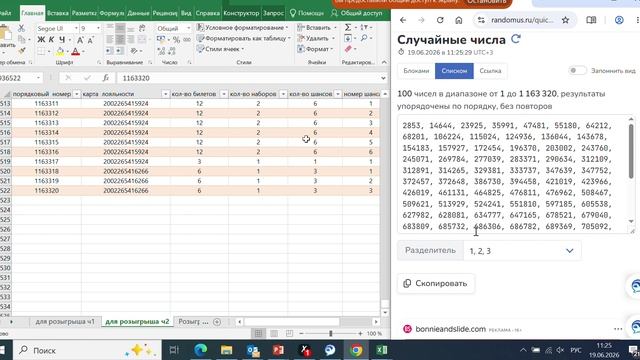Click the fill color yellow bucket swatch

[60, 51]
